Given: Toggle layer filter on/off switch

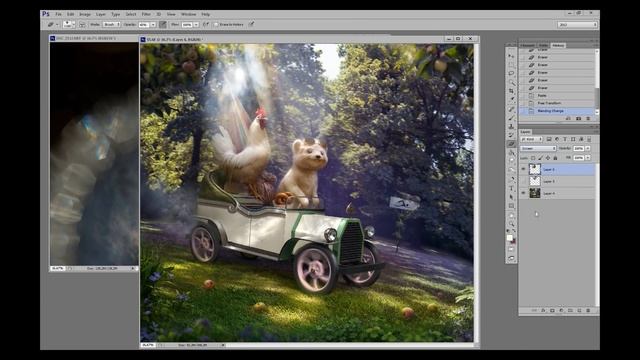Looking at the screenshot, I should [x=589, y=139].
